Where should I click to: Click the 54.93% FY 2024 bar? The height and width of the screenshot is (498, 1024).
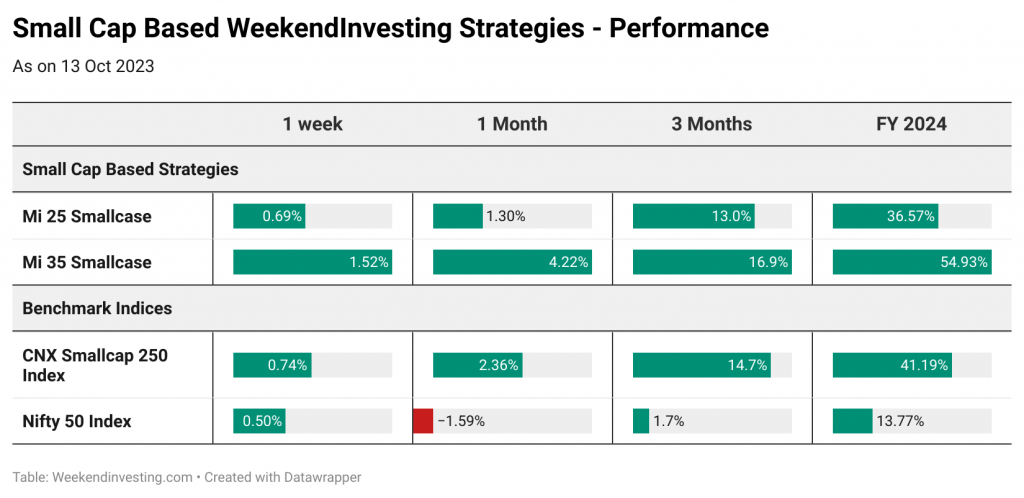point(912,262)
